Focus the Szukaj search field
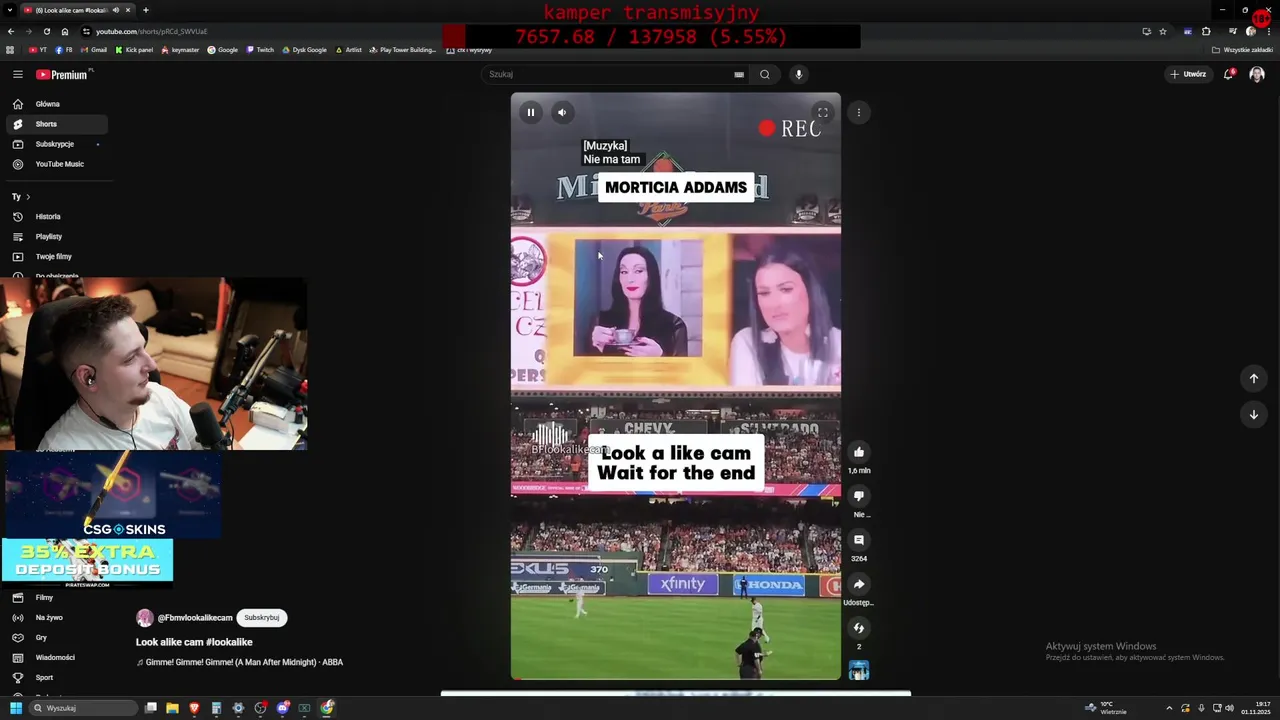Image resolution: width=1280 pixels, height=720 pixels. [608, 74]
